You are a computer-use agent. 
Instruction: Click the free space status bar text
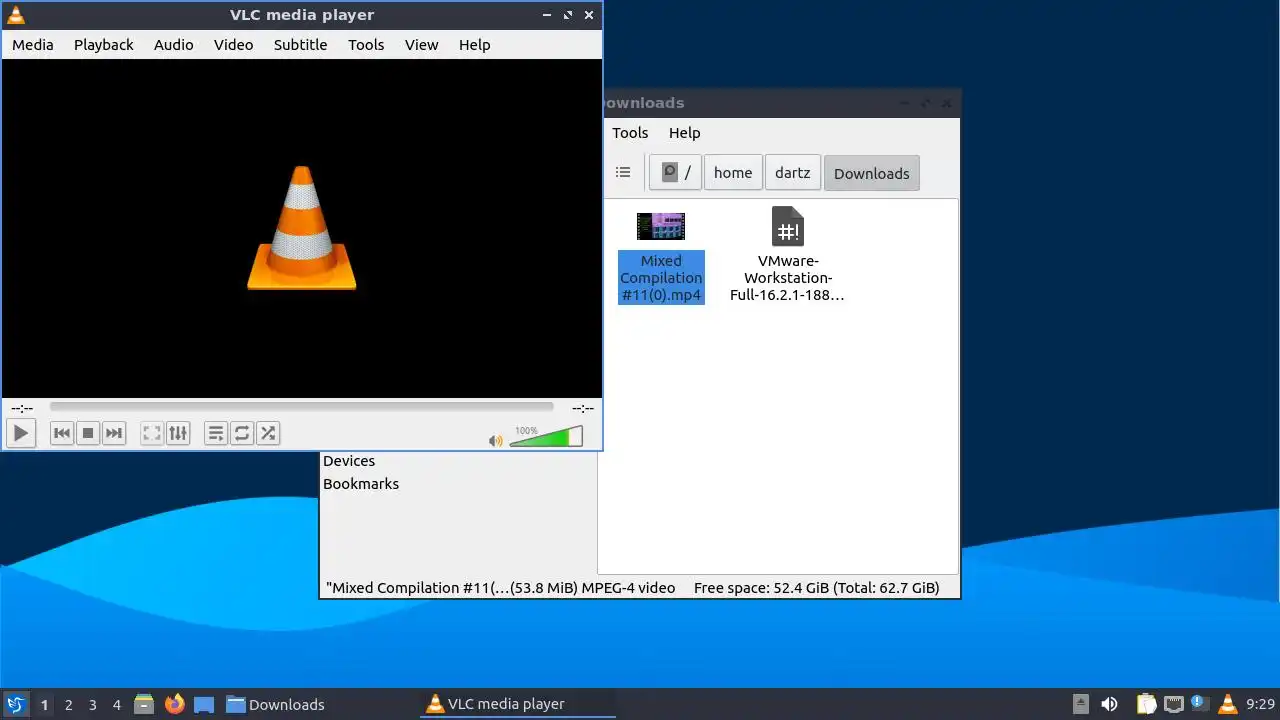pyautogui.click(x=817, y=588)
